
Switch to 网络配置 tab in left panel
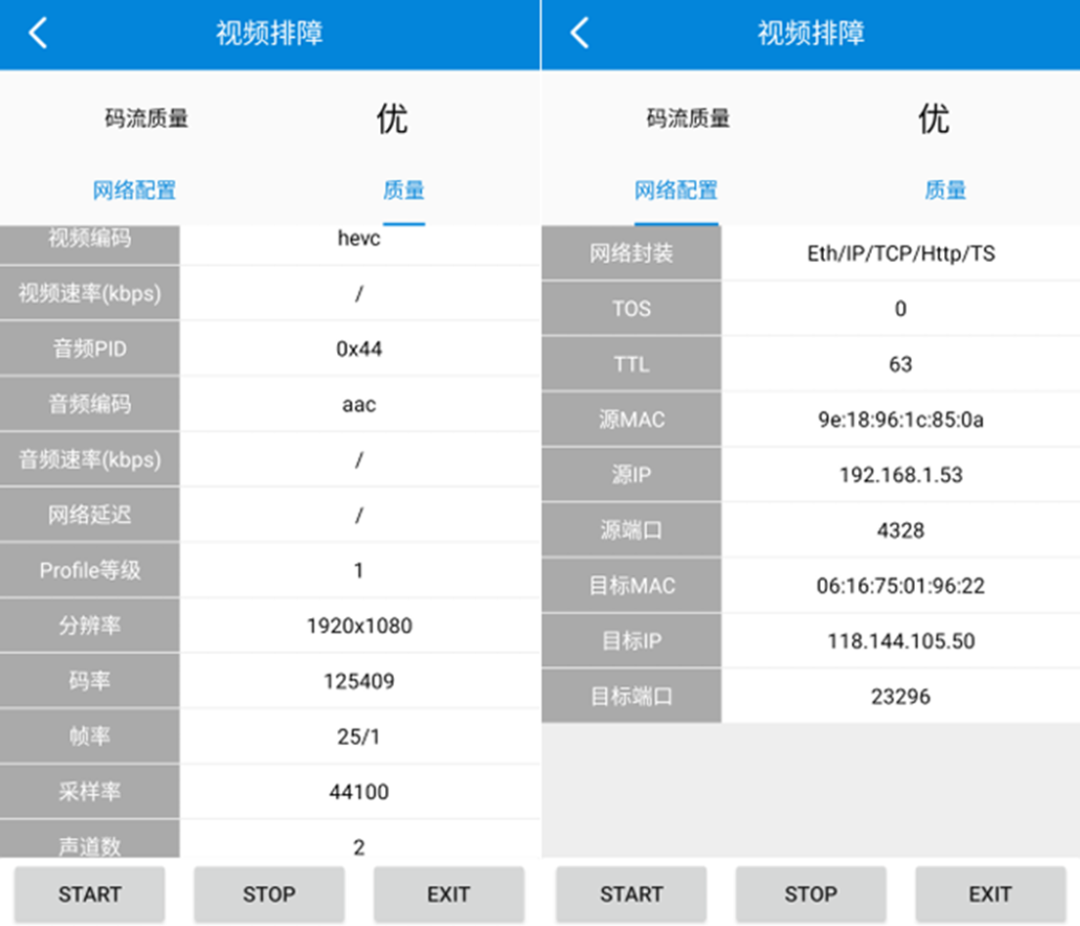pyautogui.click(x=134, y=190)
